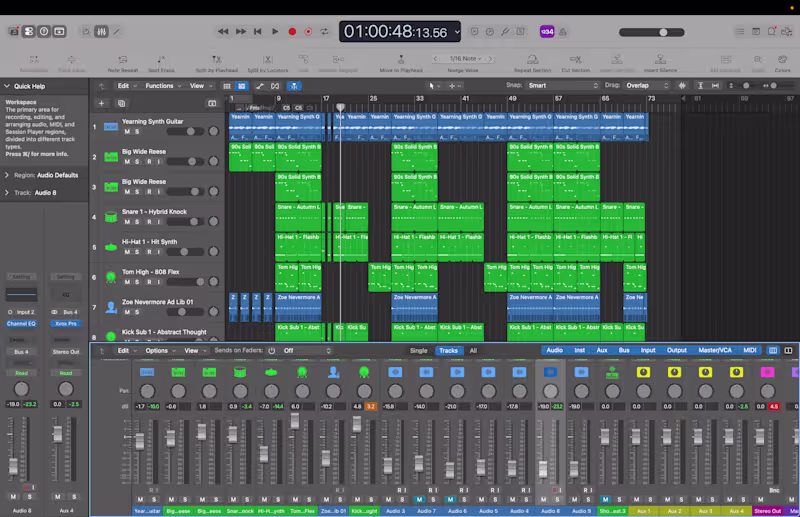Toggle the metronome click icon
The height and width of the screenshot is (517, 800).
[x=563, y=32]
